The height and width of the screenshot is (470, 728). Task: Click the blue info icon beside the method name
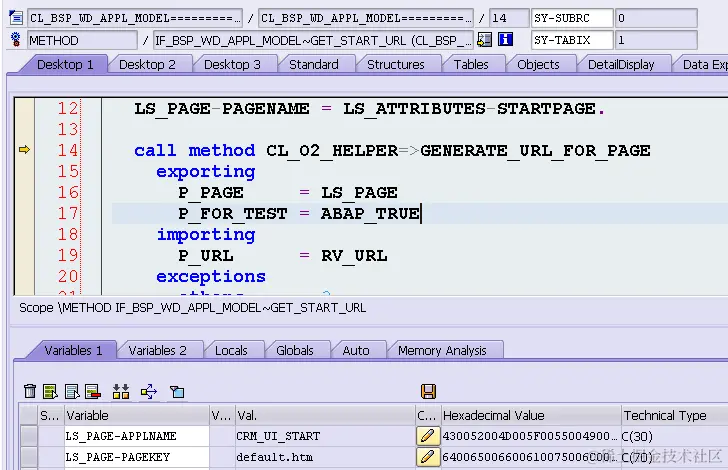(x=505, y=39)
